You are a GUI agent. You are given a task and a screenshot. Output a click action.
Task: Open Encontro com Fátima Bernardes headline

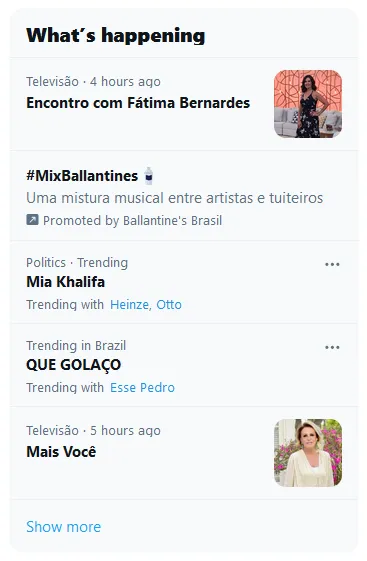(138, 103)
